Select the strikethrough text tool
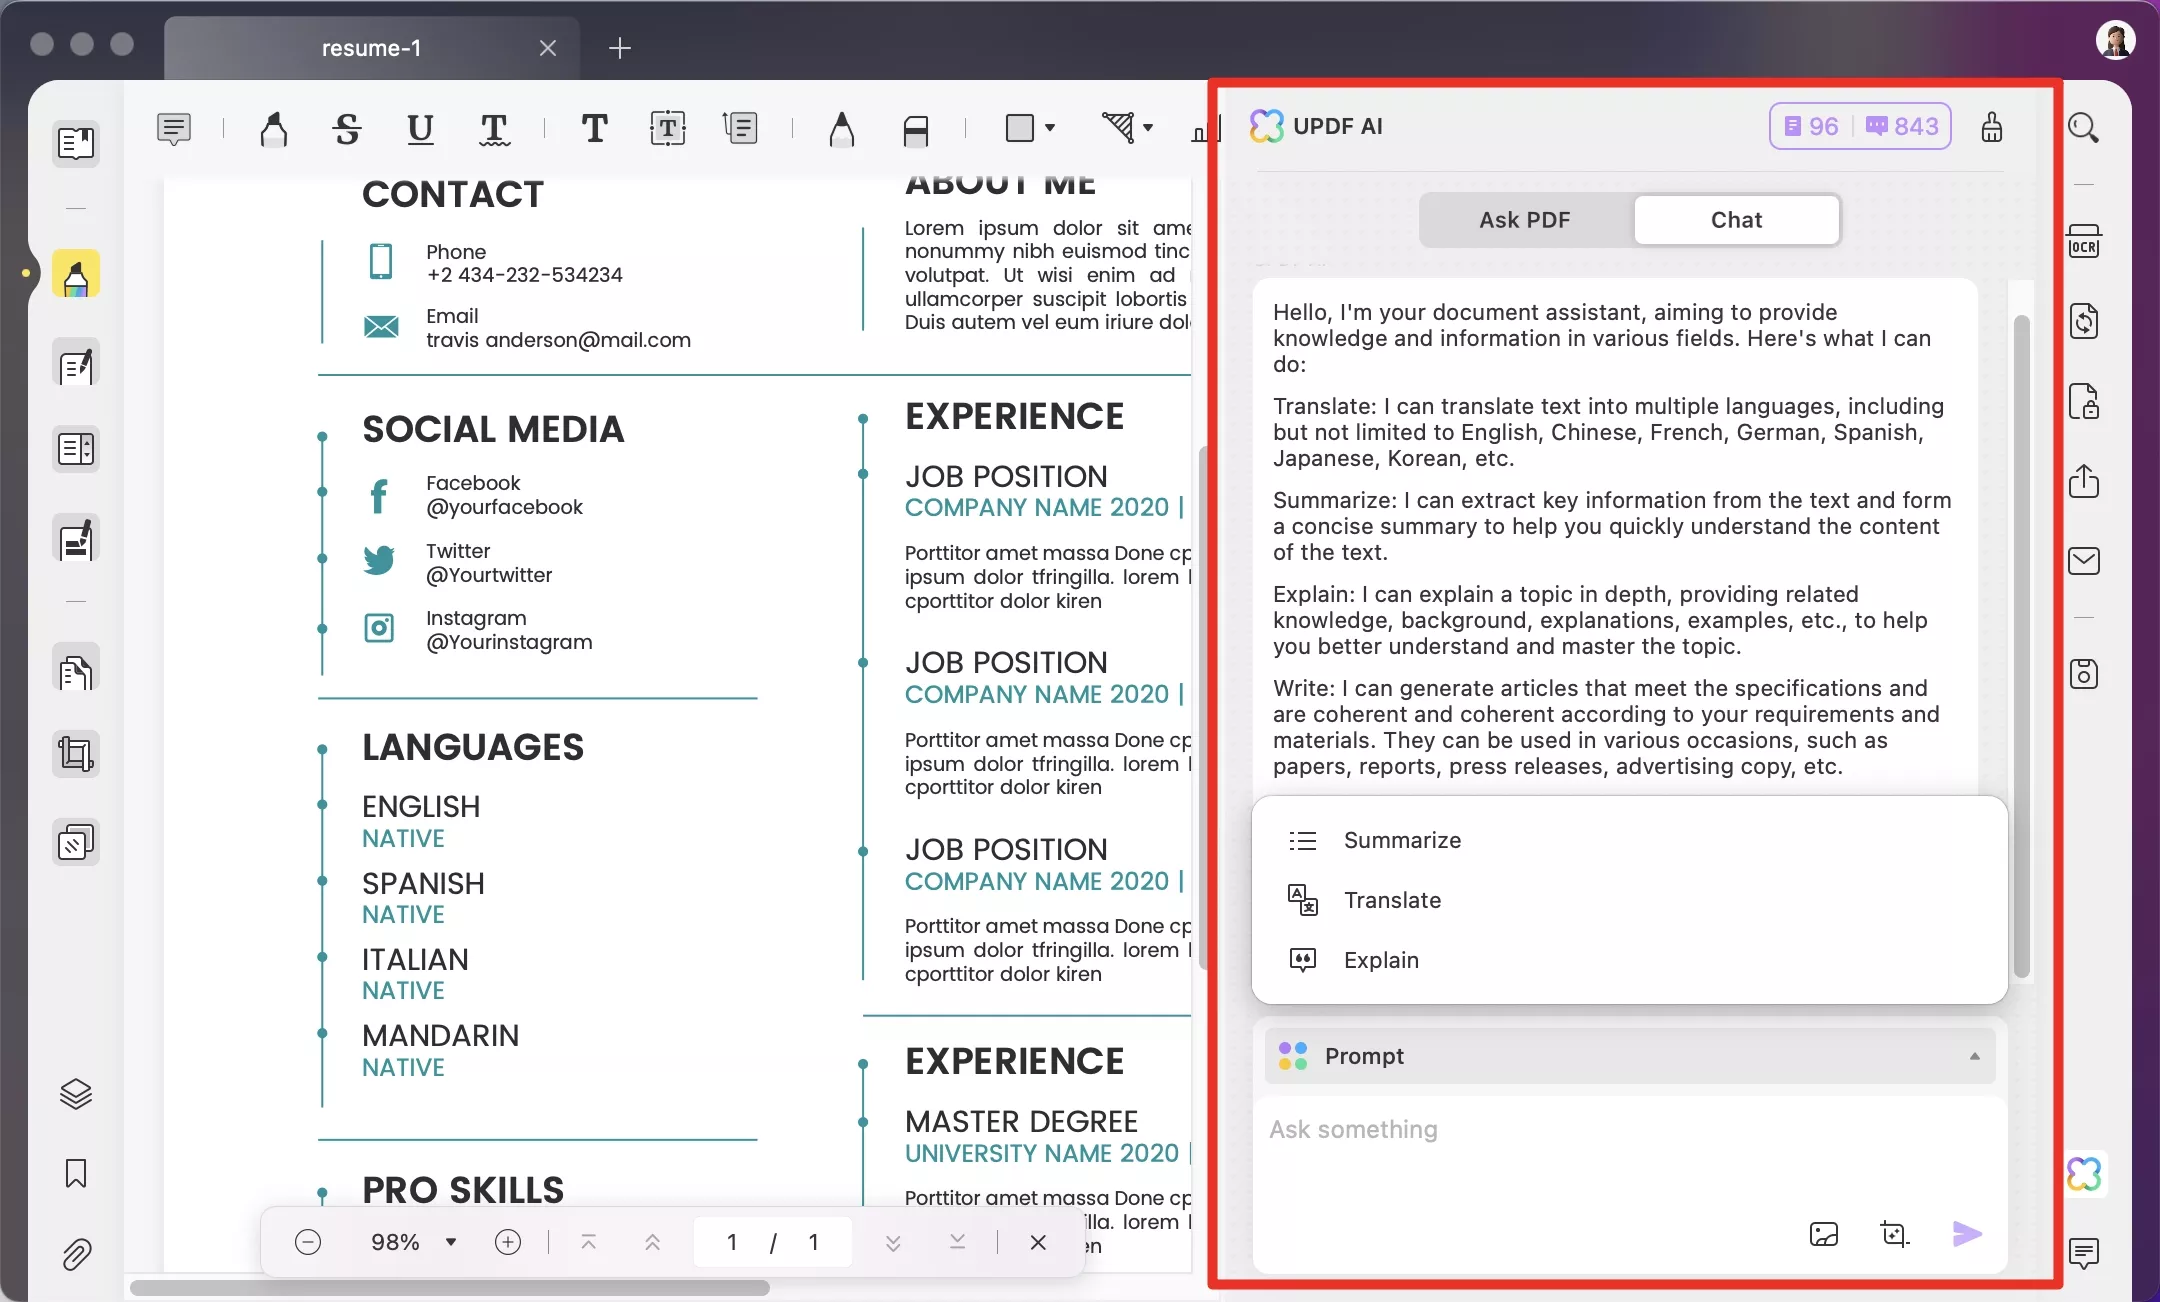The image size is (2160, 1302). [347, 130]
